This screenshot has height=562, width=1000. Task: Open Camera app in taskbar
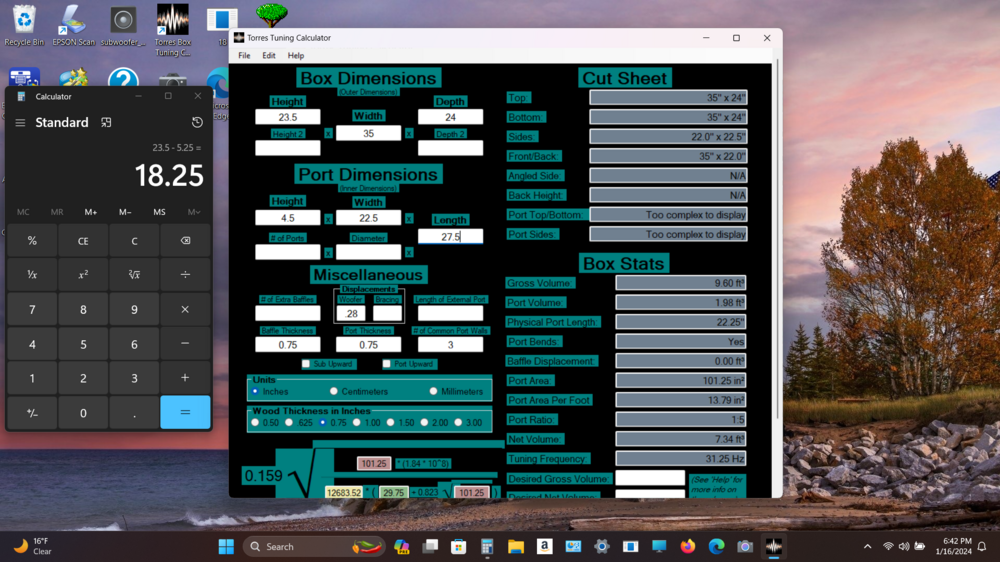click(x=745, y=547)
